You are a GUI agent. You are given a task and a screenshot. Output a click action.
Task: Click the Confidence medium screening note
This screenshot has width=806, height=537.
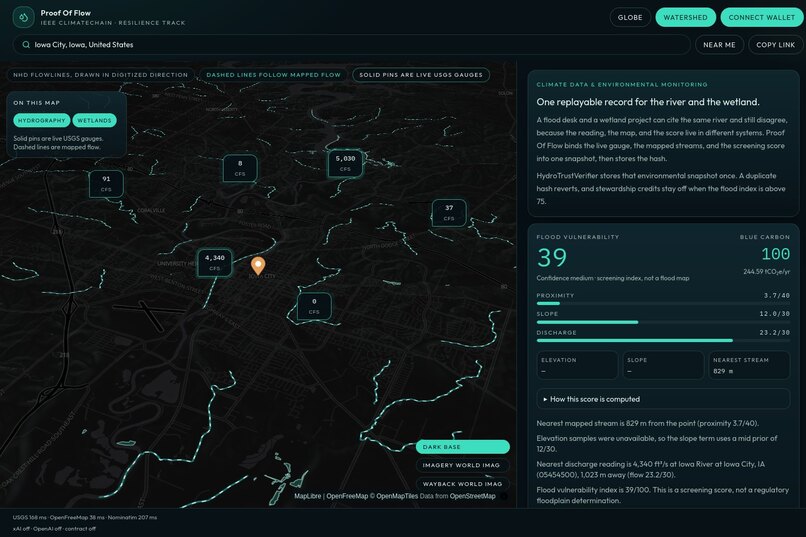tap(613, 278)
